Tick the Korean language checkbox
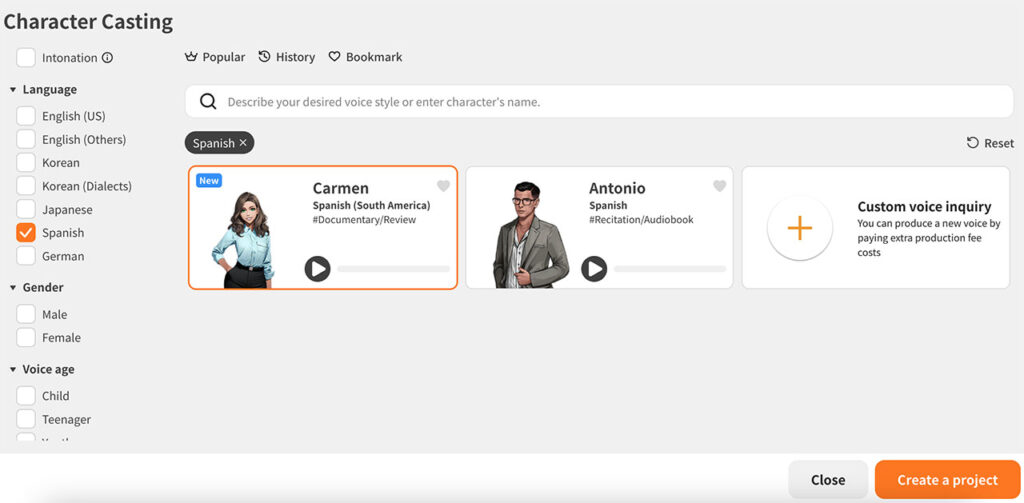This screenshot has height=503, width=1024. [26, 163]
